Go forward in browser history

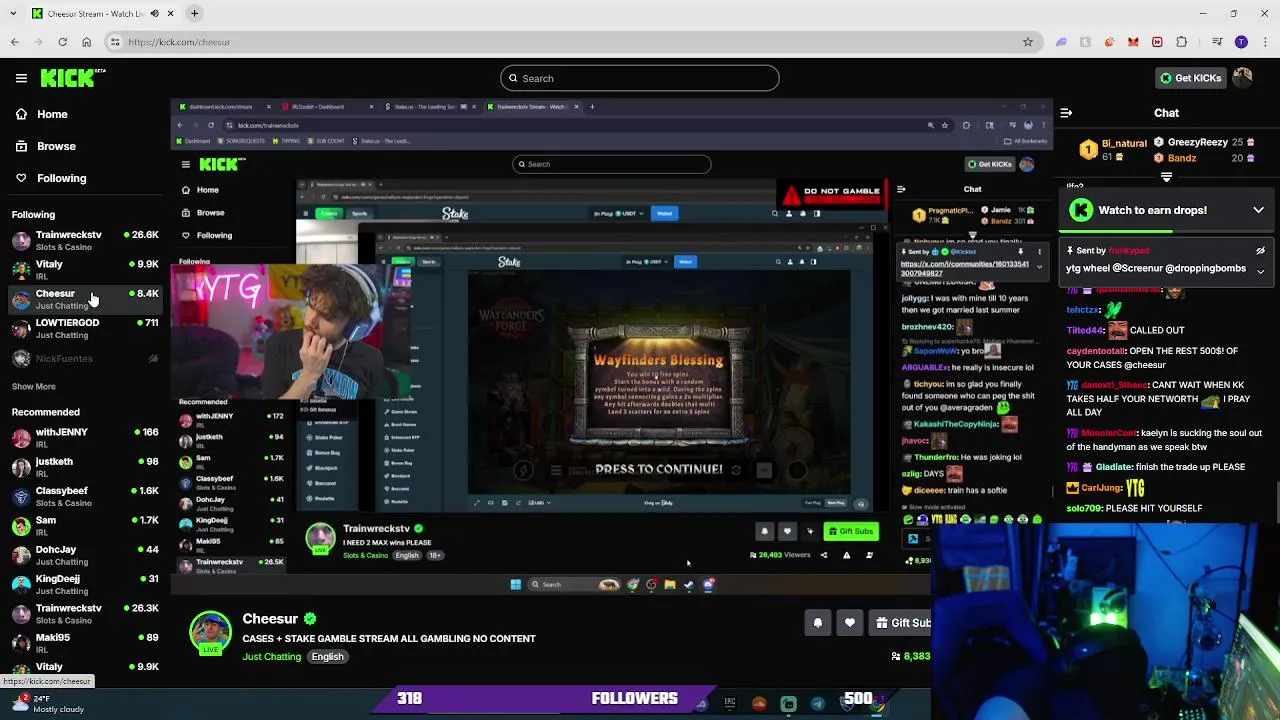tap(38, 42)
